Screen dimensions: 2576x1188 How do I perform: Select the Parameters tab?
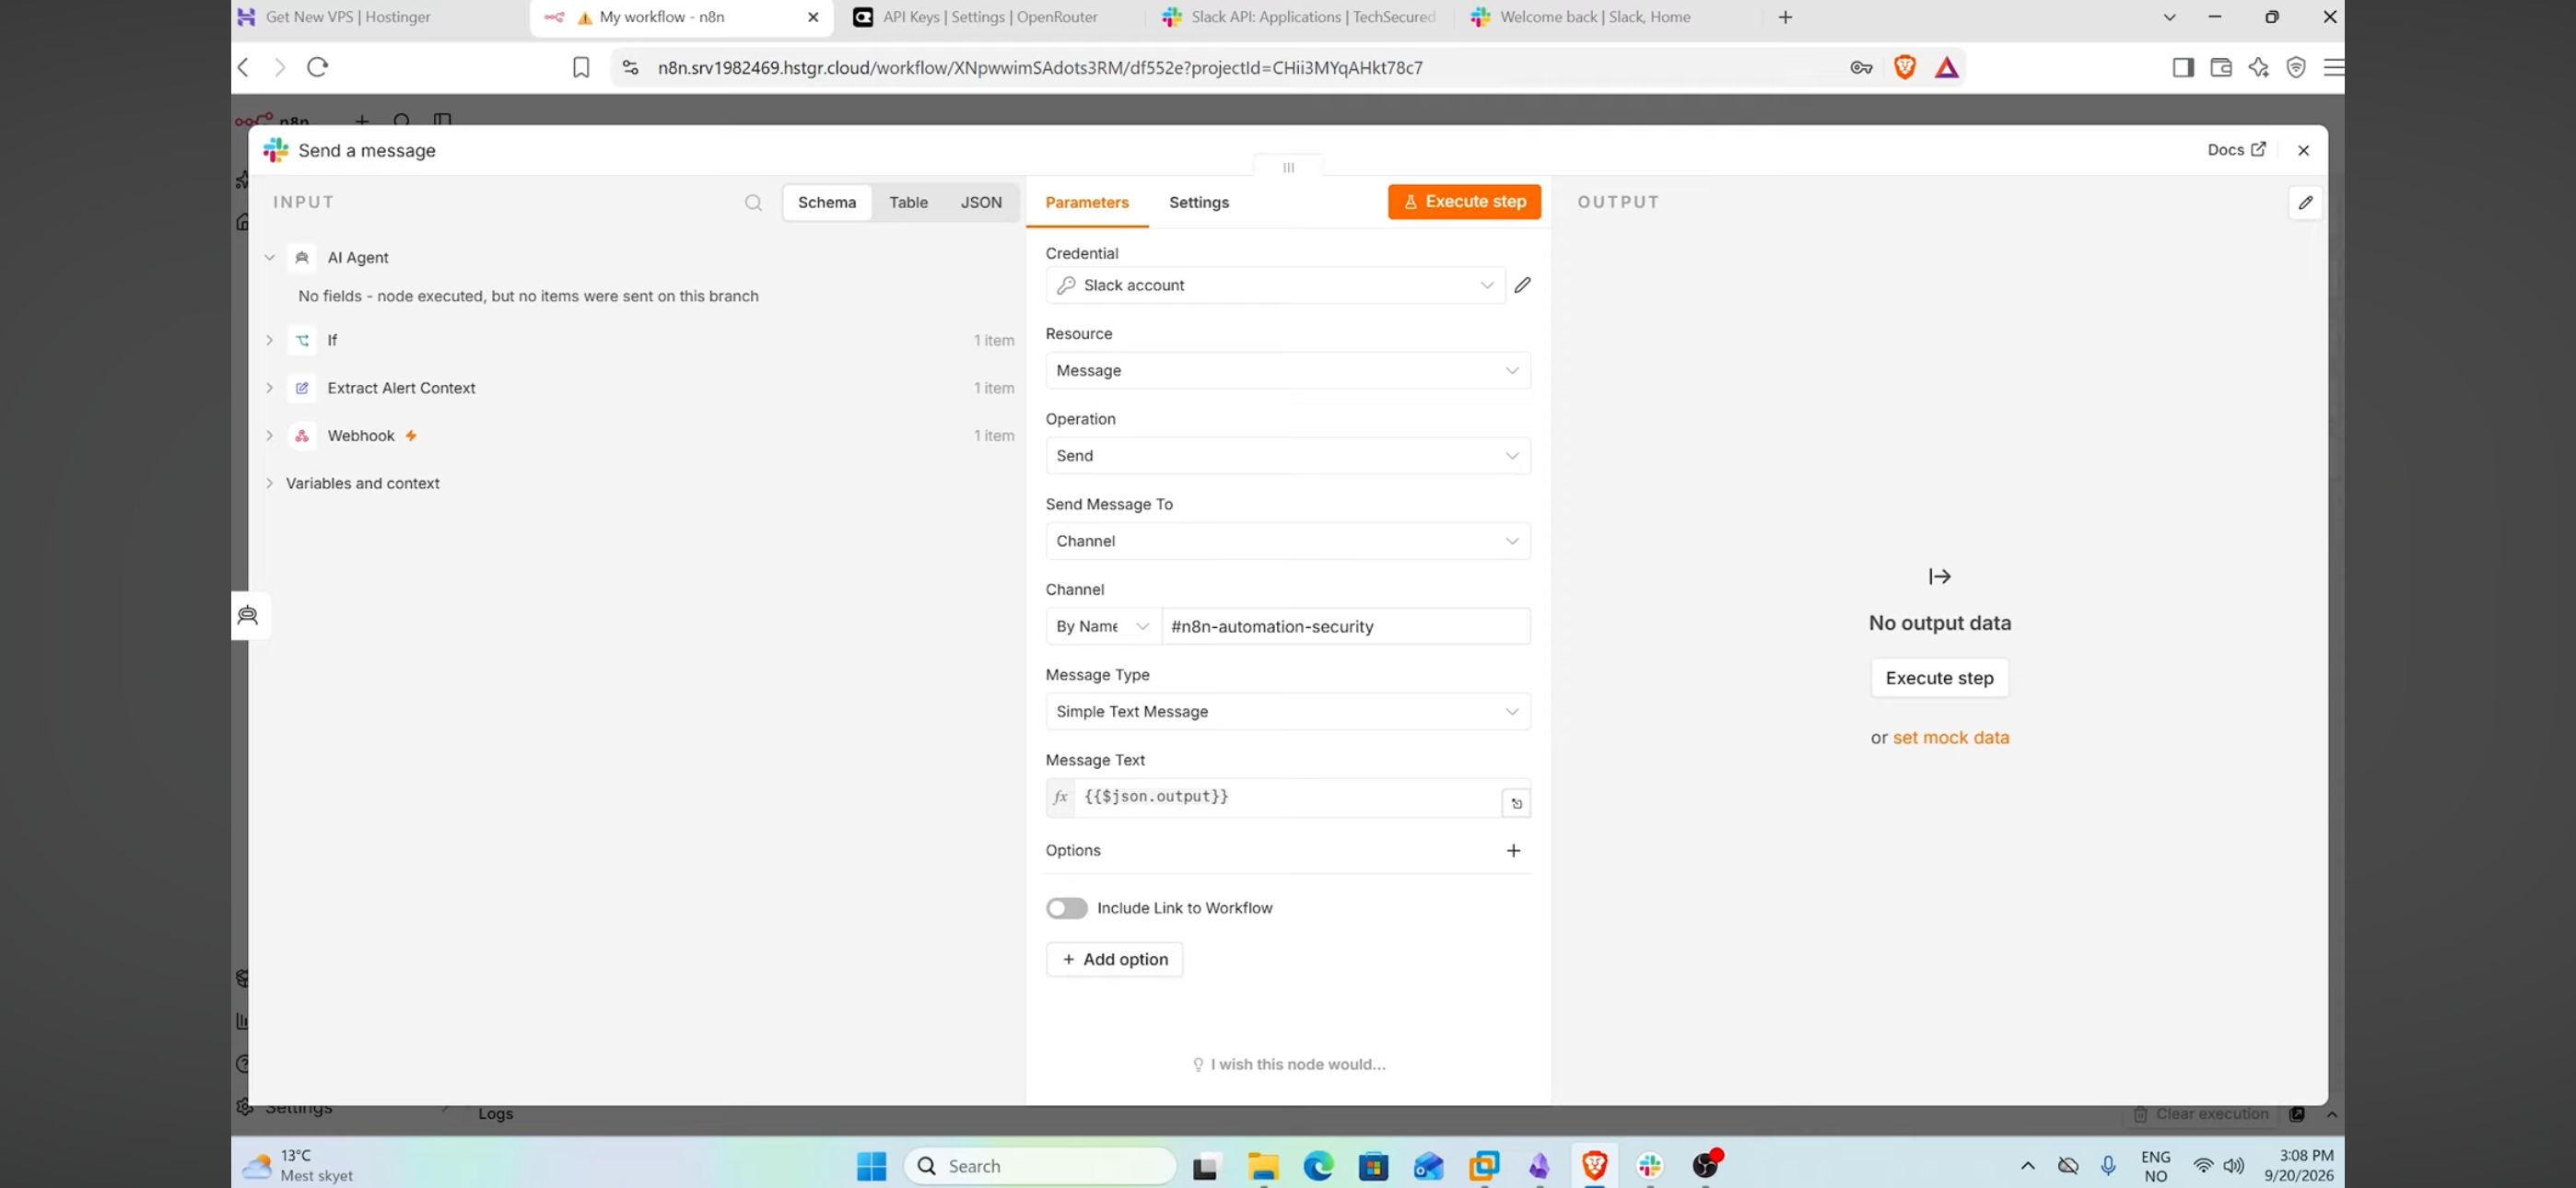(1087, 202)
